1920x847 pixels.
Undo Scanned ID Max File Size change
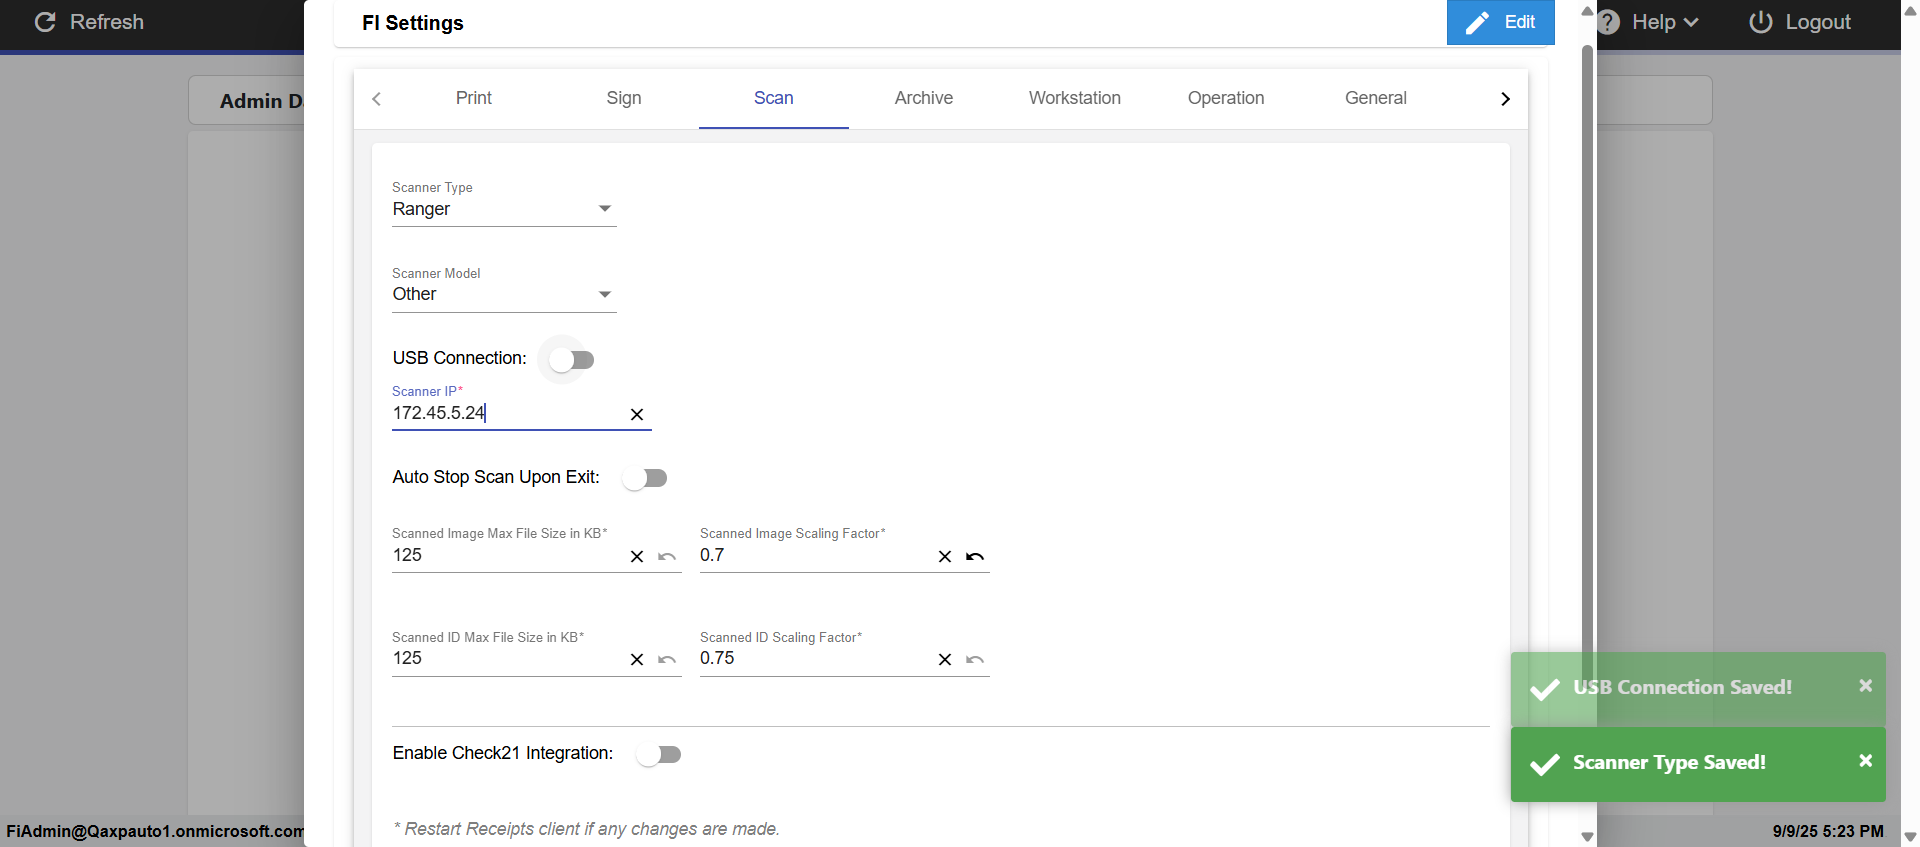click(667, 660)
